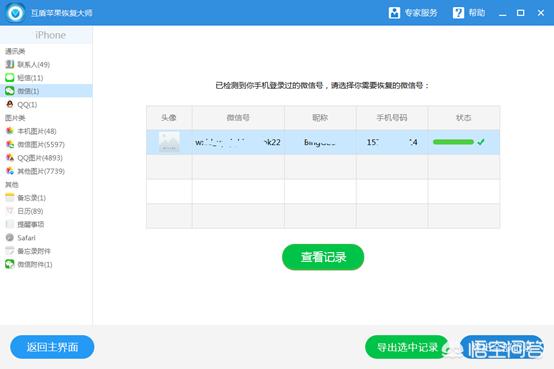The width and height of the screenshot is (554, 369).
Task: Click the icon beside 微信附件(1)
Action: click(x=10, y=264)
